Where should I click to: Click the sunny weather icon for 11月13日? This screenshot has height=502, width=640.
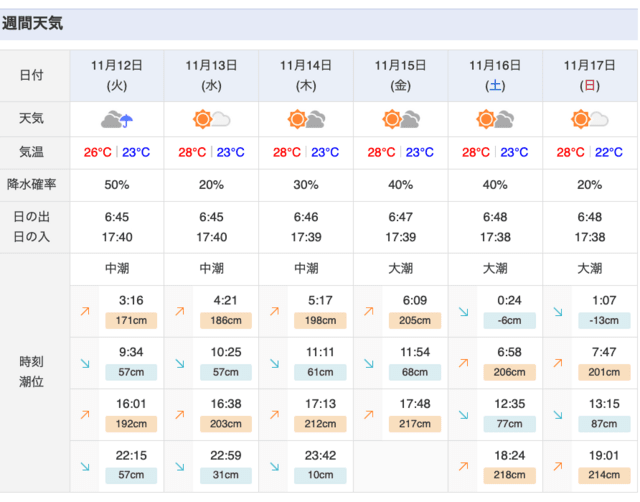pyautogui.click(x=211, y=120)
